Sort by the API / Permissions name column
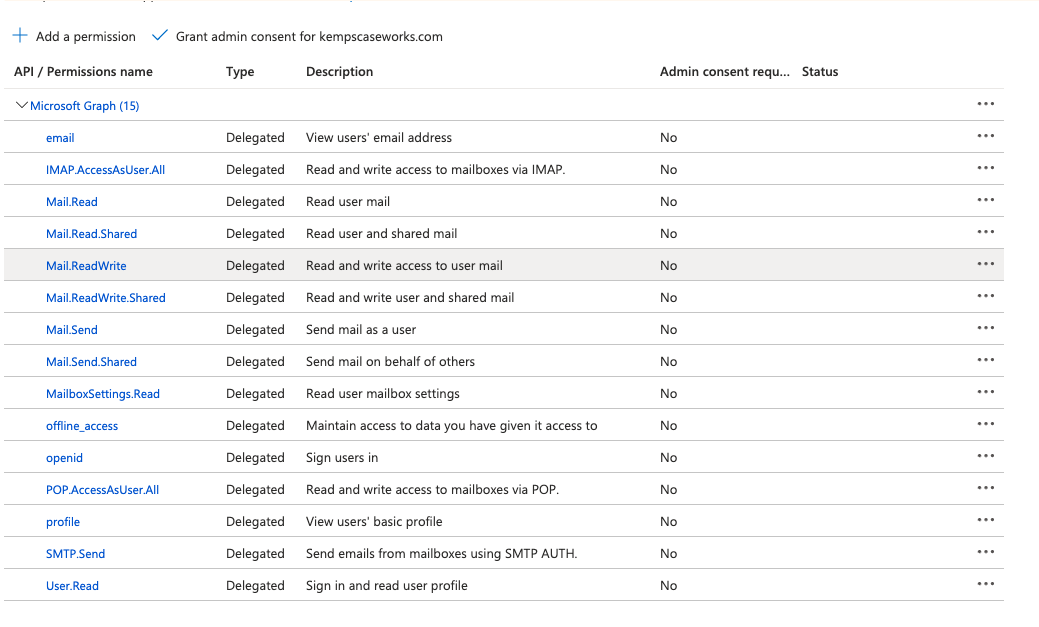This screenshot has height=627, width=1039. pyautogui.click(x=83, y=72)
